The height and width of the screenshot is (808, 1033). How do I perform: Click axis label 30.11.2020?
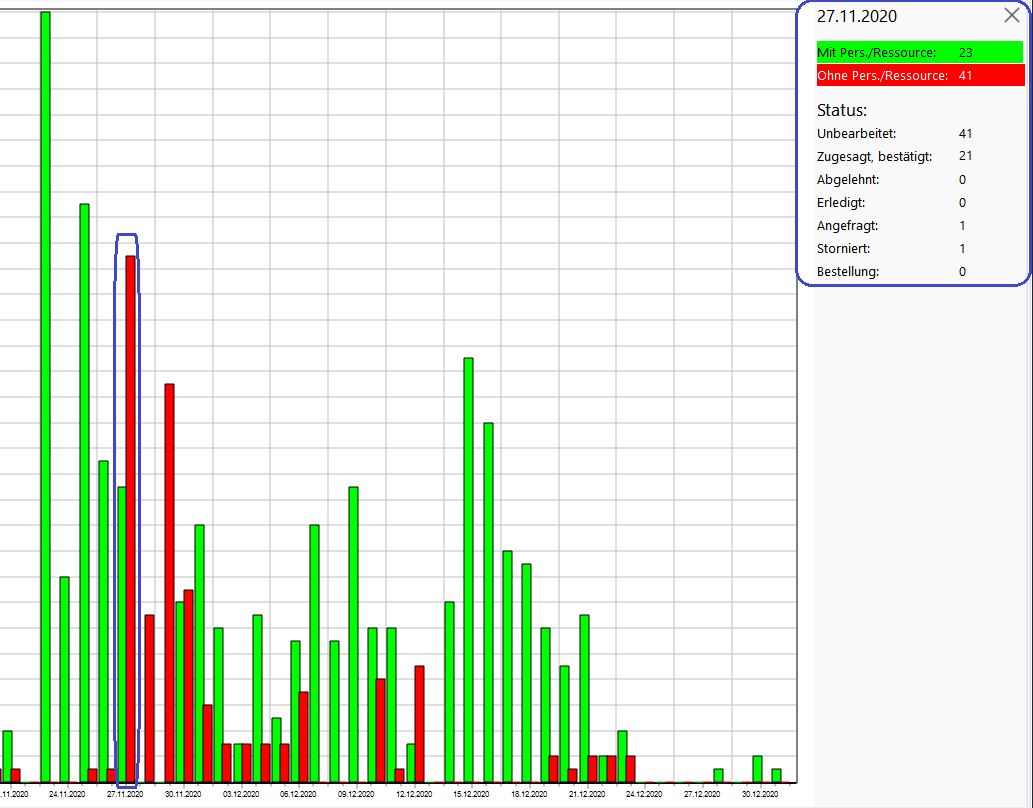tap(182, 794)
